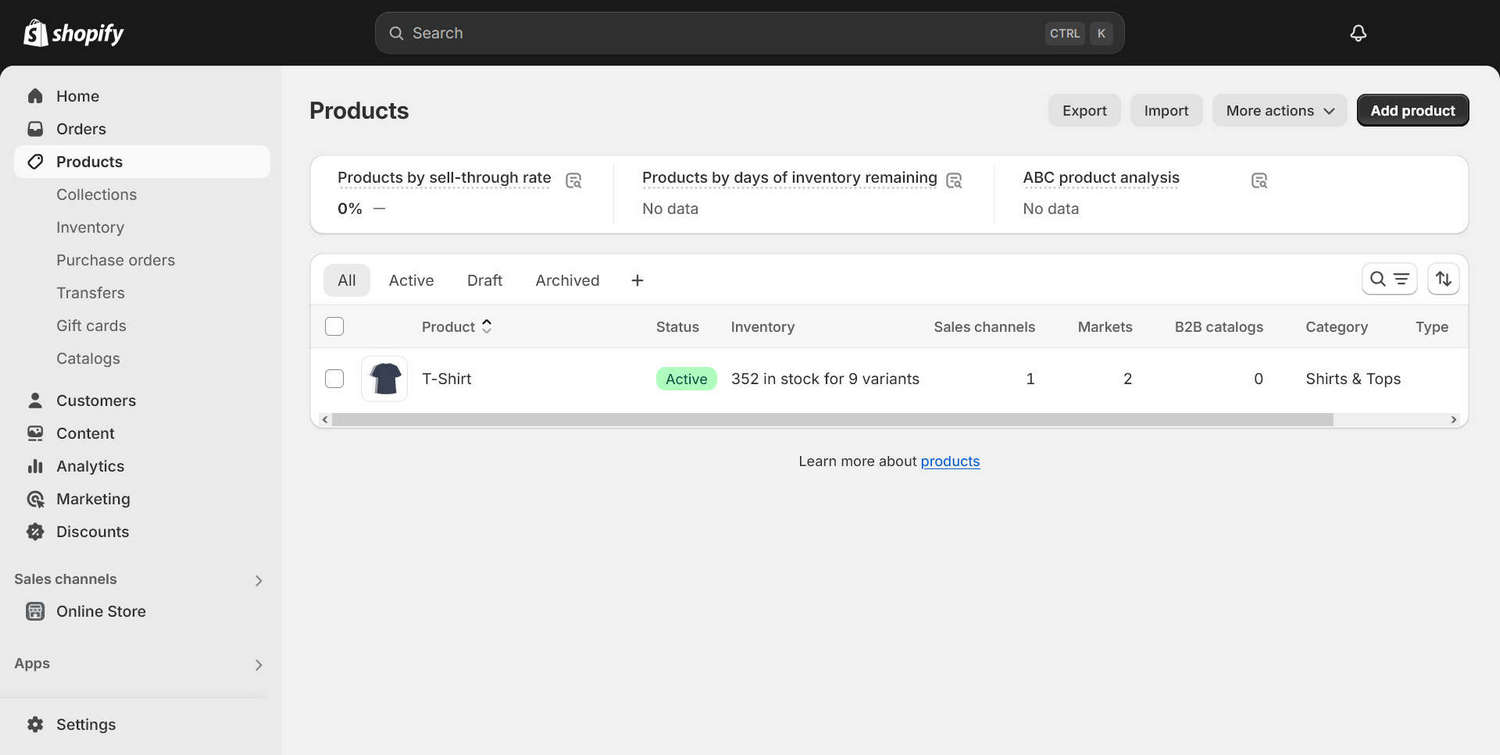Switch to the Archived tab
The height and width of the screenshot is (755, 1500).
[567, 280]
